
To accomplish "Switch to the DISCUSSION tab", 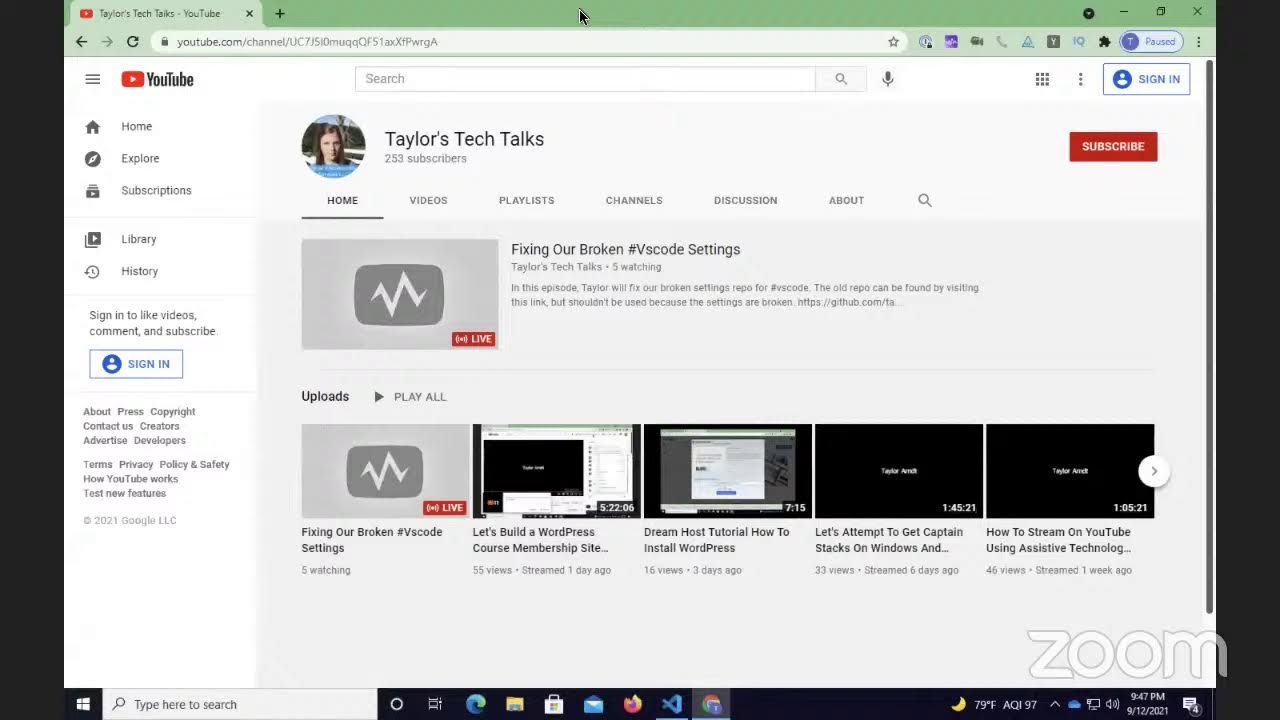I will [745, 200].
